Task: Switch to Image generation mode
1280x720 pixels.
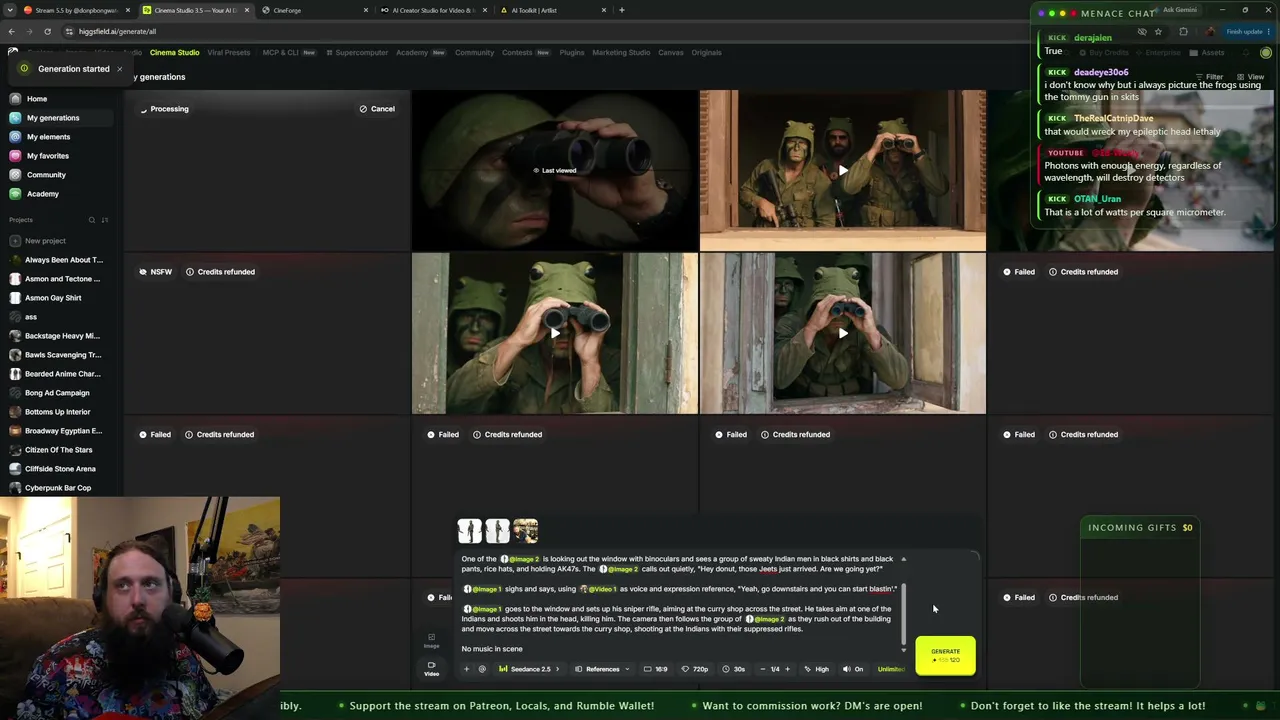Action: [432, 640]
